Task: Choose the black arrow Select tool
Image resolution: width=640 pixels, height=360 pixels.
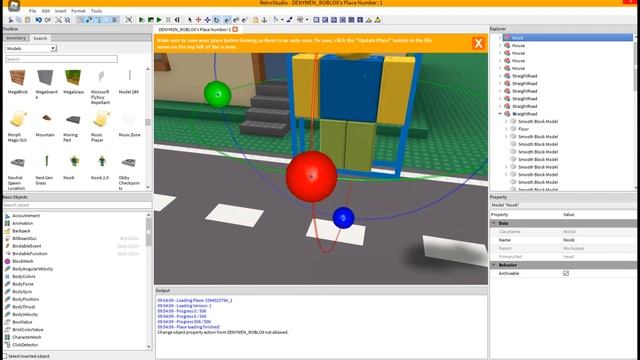Action: [190, 20]
